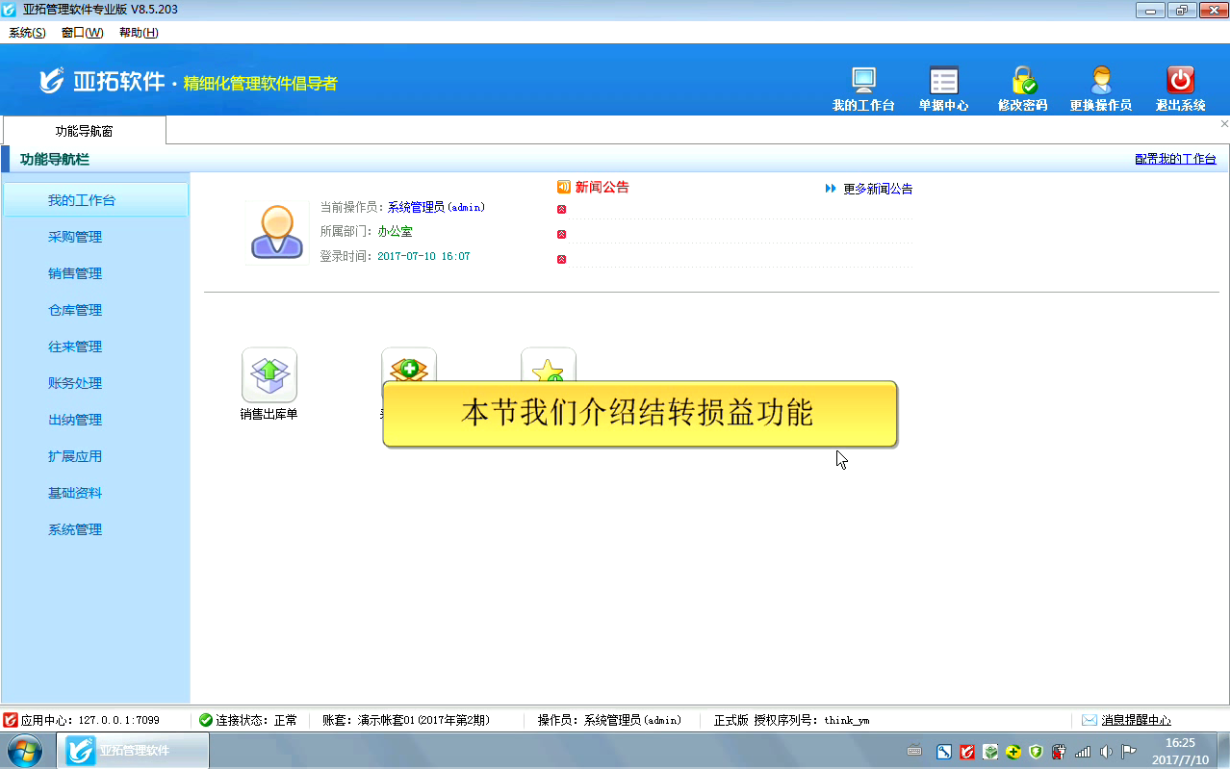Image resolution: width=1230 pixels, height=769 pixels.
Task: Expand 账务处理 navigation section
Action: pyautogui.click(x=75, y=383)
